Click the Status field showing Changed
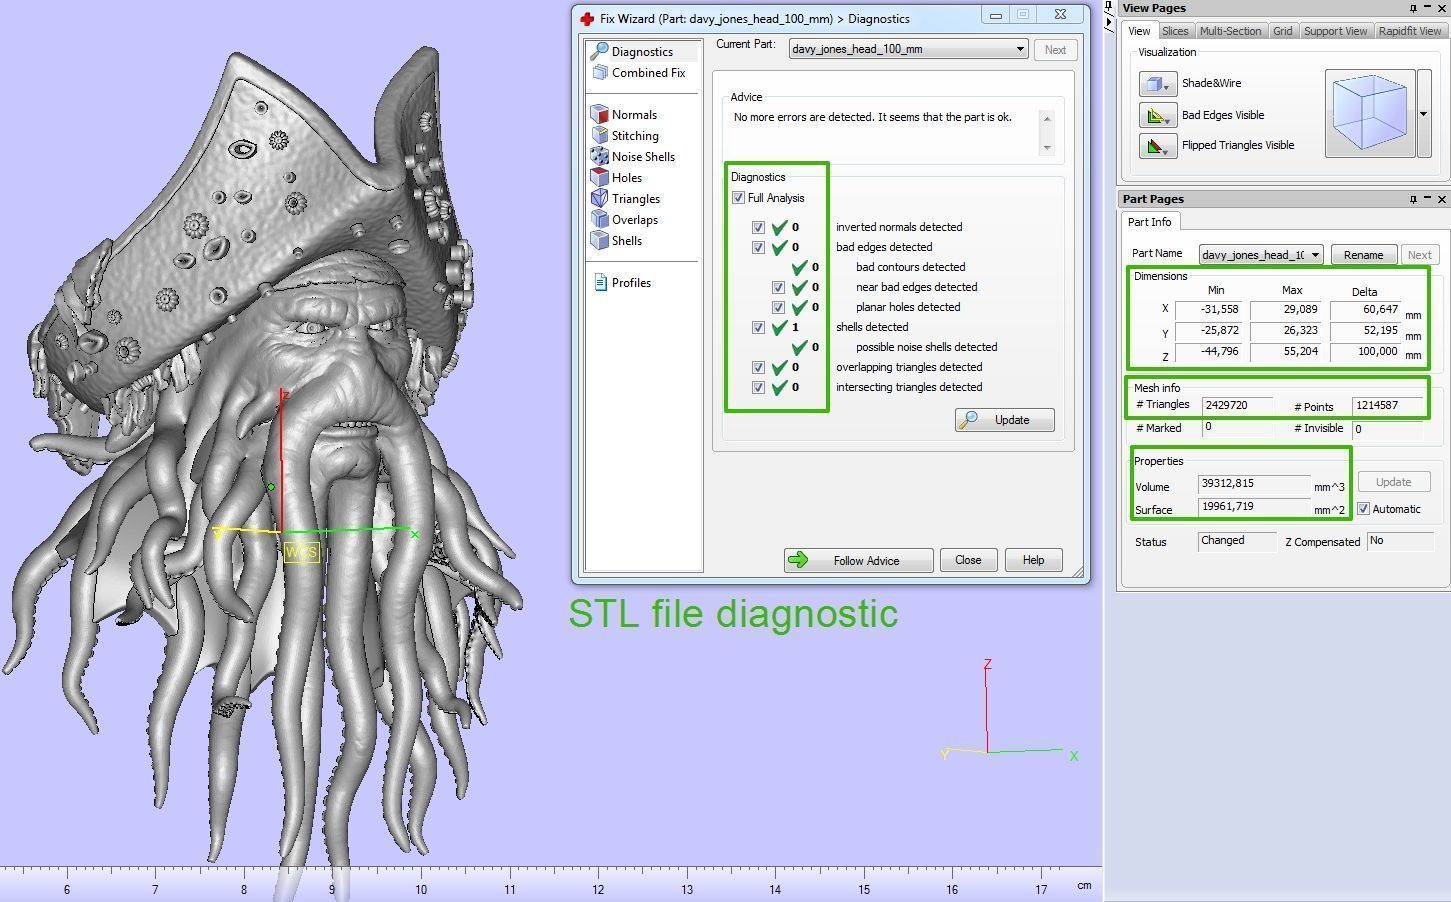Viewport: 1451px width, 902px height. (x=1238, y=541)
